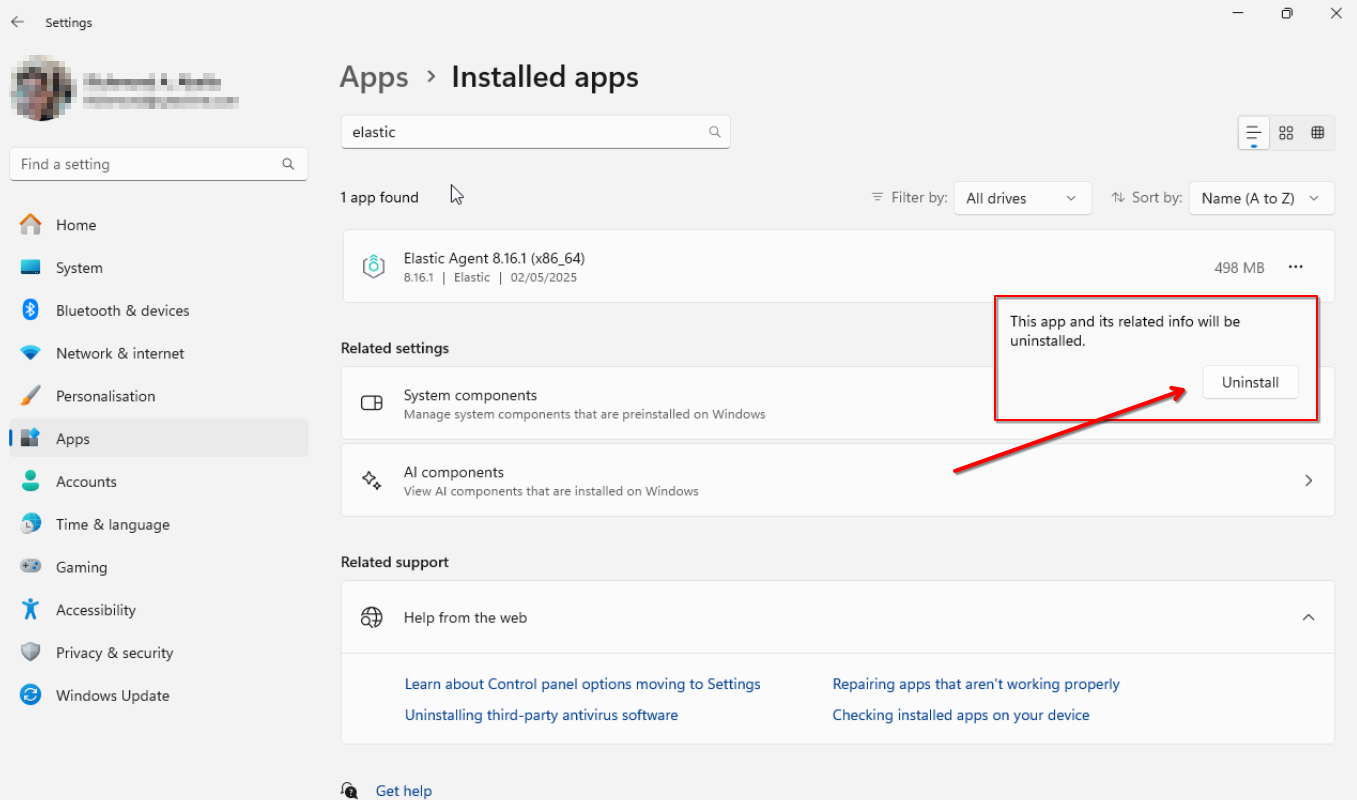Image resolution: width=1357 pixels, height=800 pixels.
Task: Collapse the Help from the web section
Action: pyautogui.click(x=1308, y=618)
